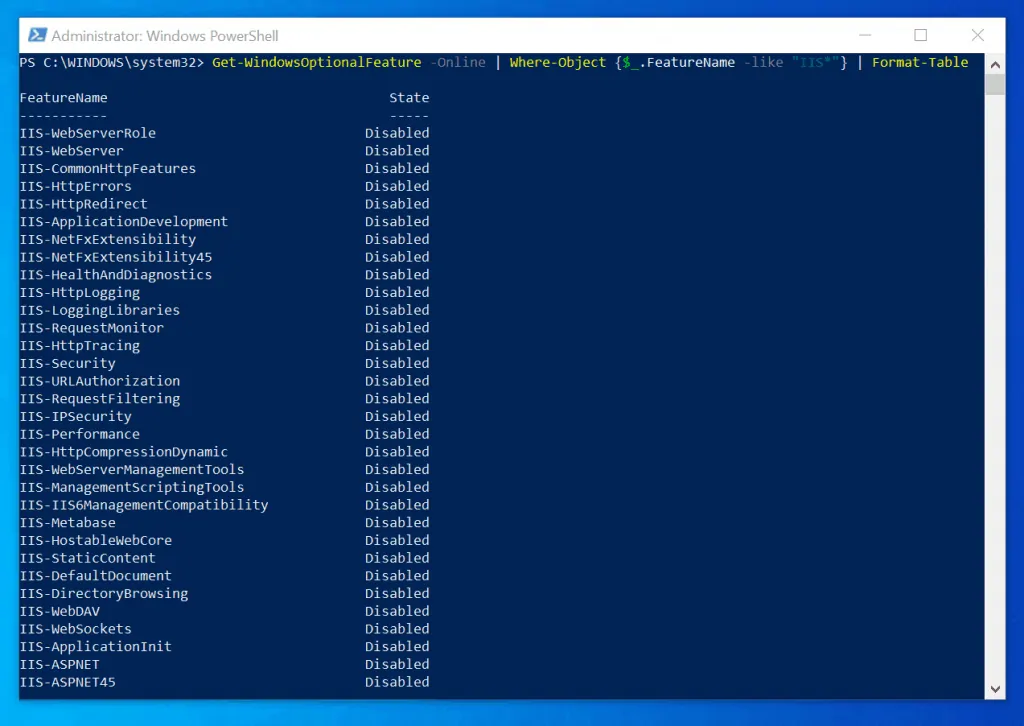Click the empty scrollbar track below thumb
The height and width of the screenshot is (726, 1024).
pyautogui.click(x=995, y=387)
